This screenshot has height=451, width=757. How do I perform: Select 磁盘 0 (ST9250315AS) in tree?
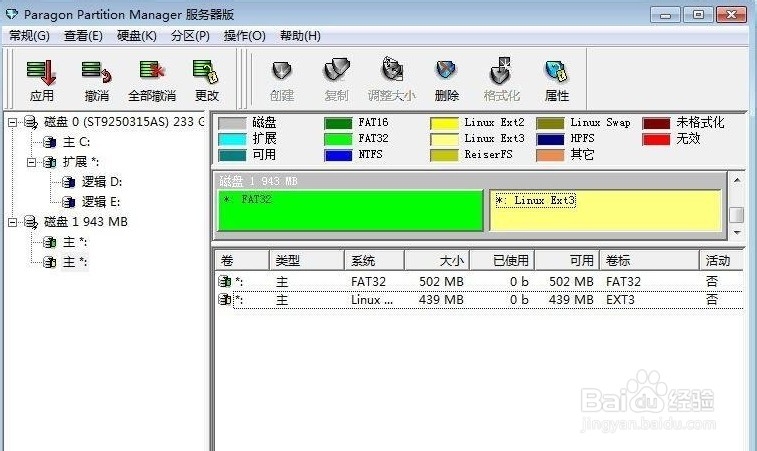pos(124,122)
